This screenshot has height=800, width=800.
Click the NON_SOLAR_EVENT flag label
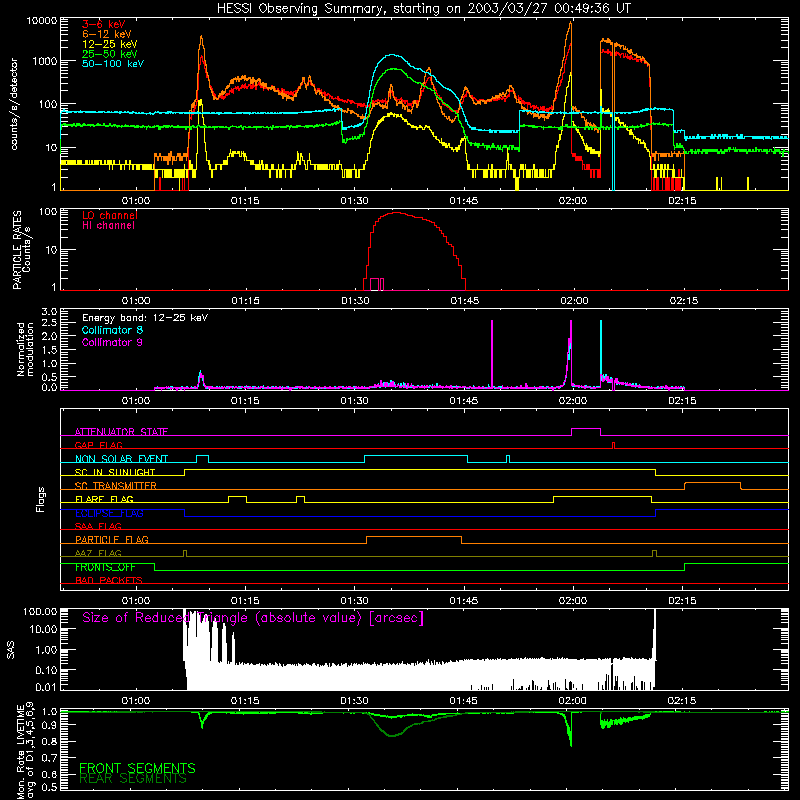click(121, 459)
